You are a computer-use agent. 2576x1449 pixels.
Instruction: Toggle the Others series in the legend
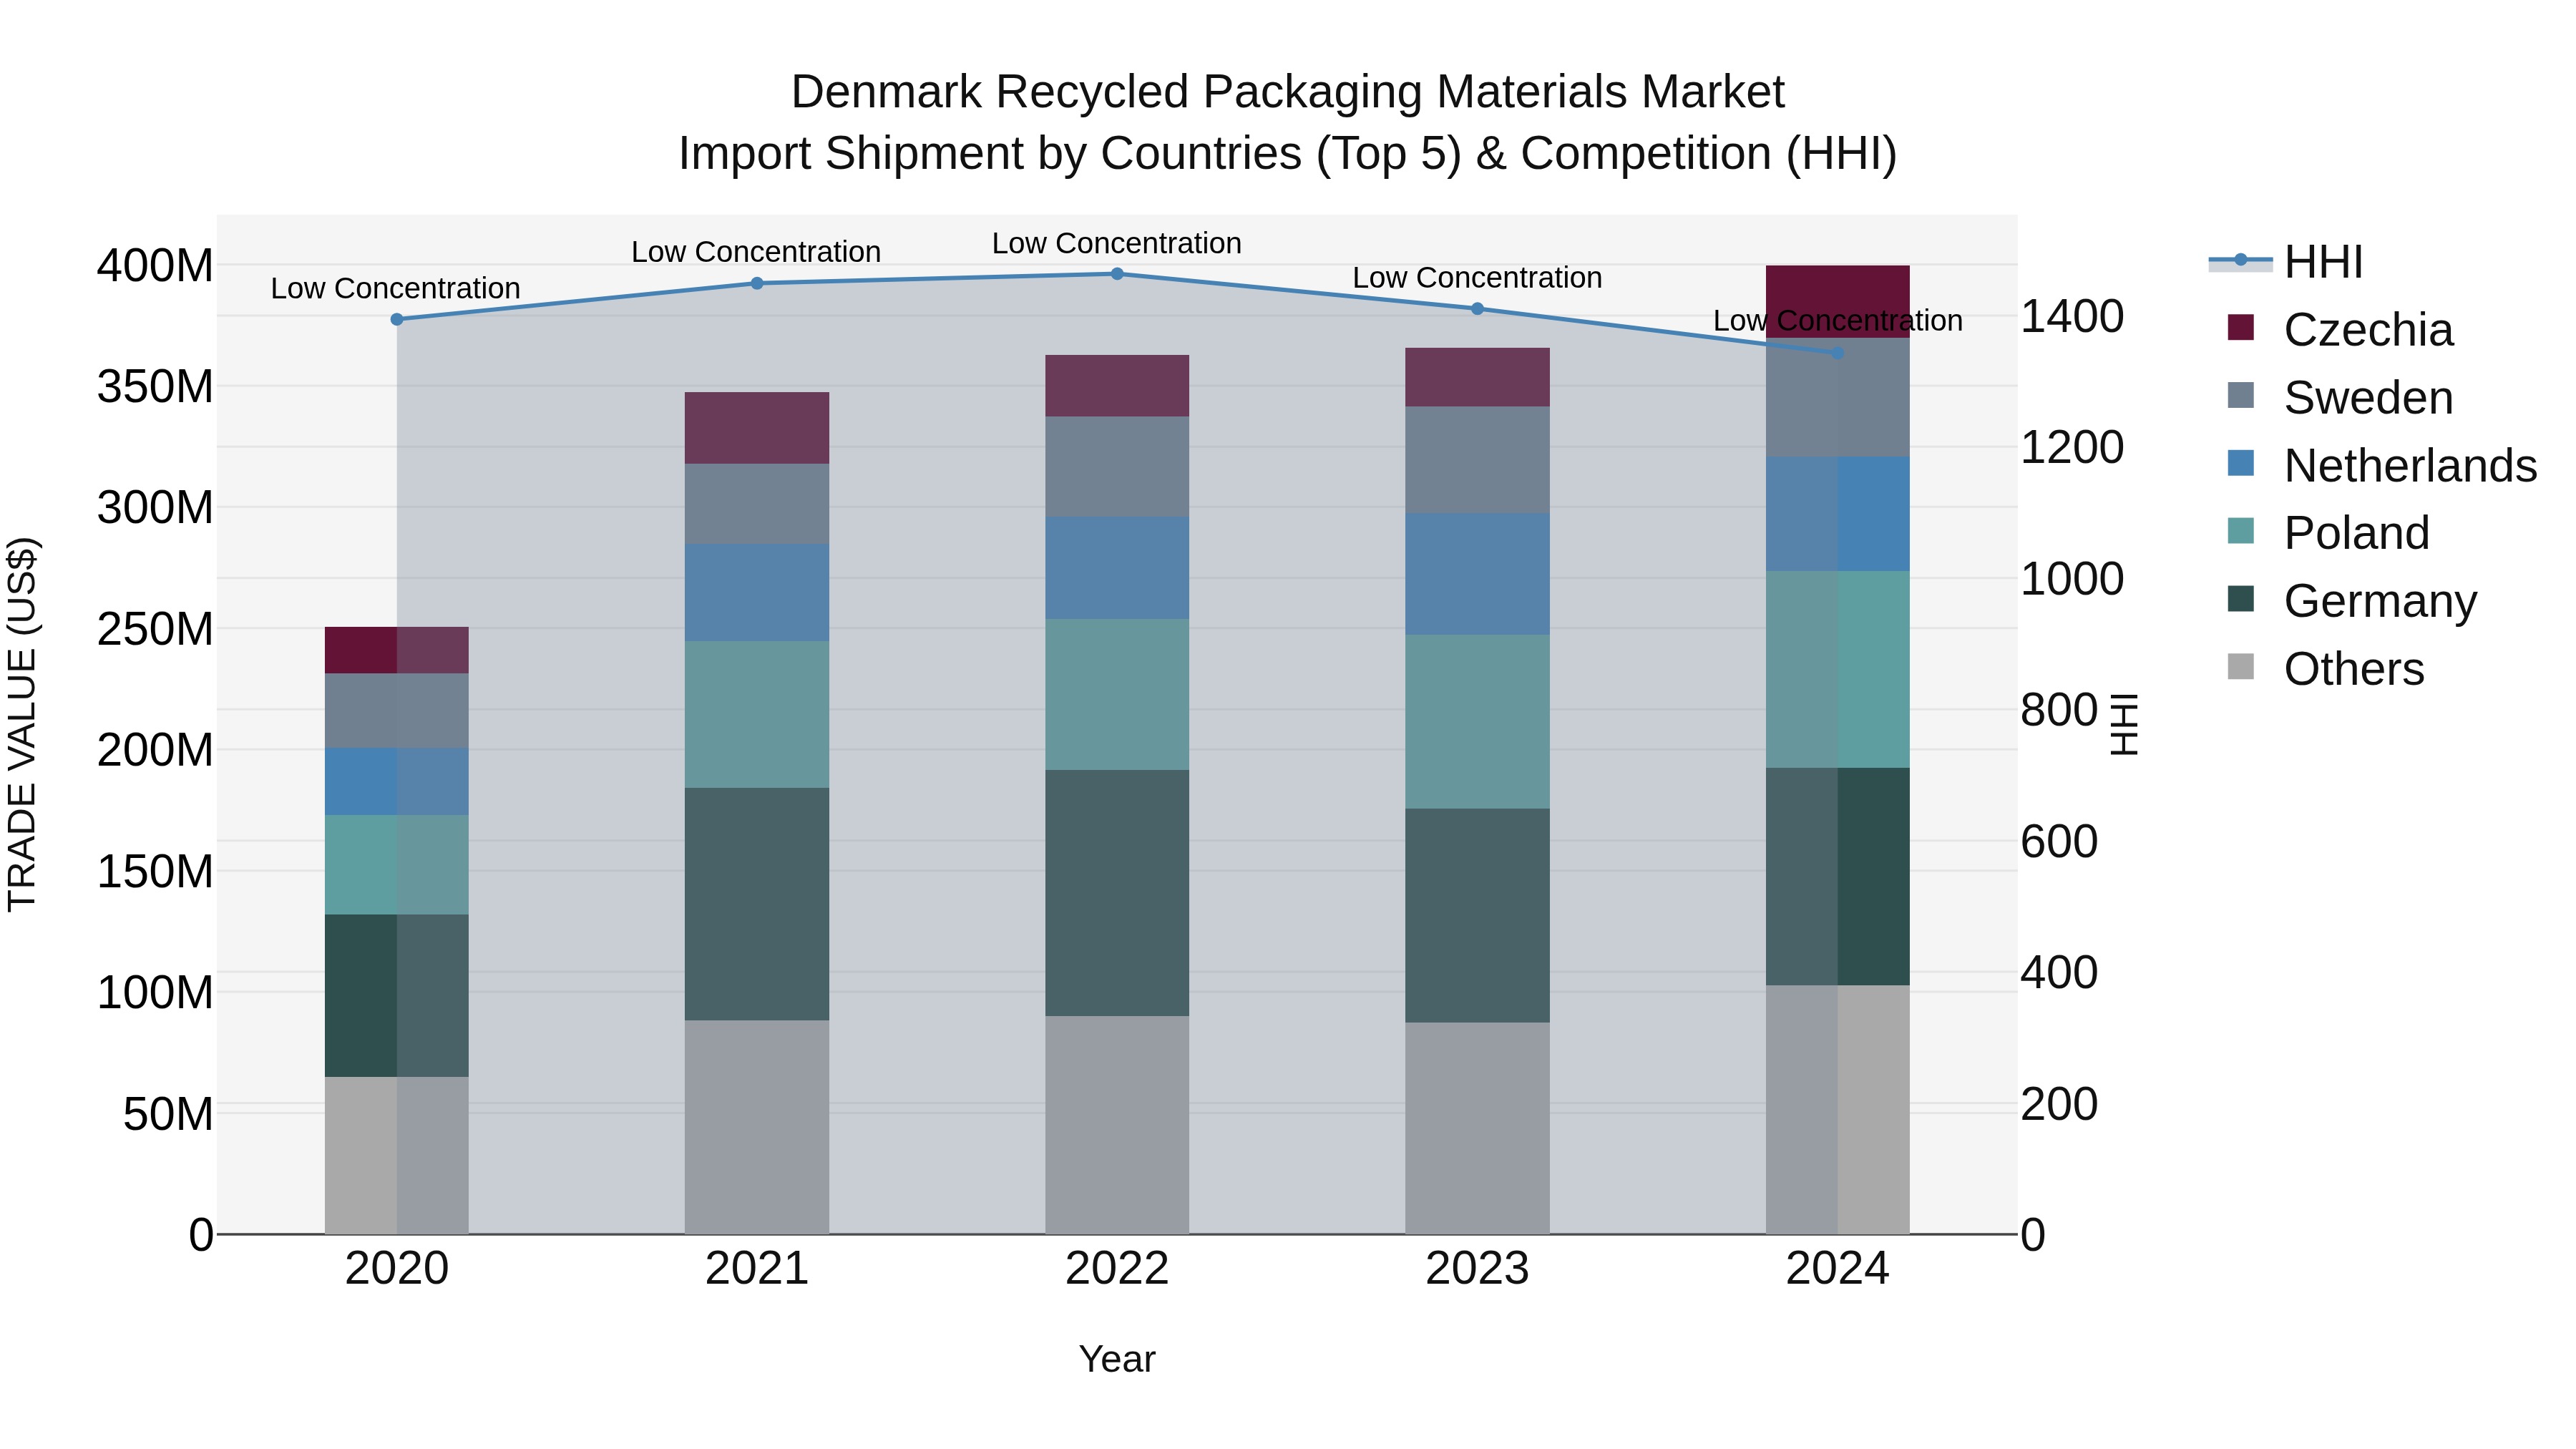coord(2326,668)
